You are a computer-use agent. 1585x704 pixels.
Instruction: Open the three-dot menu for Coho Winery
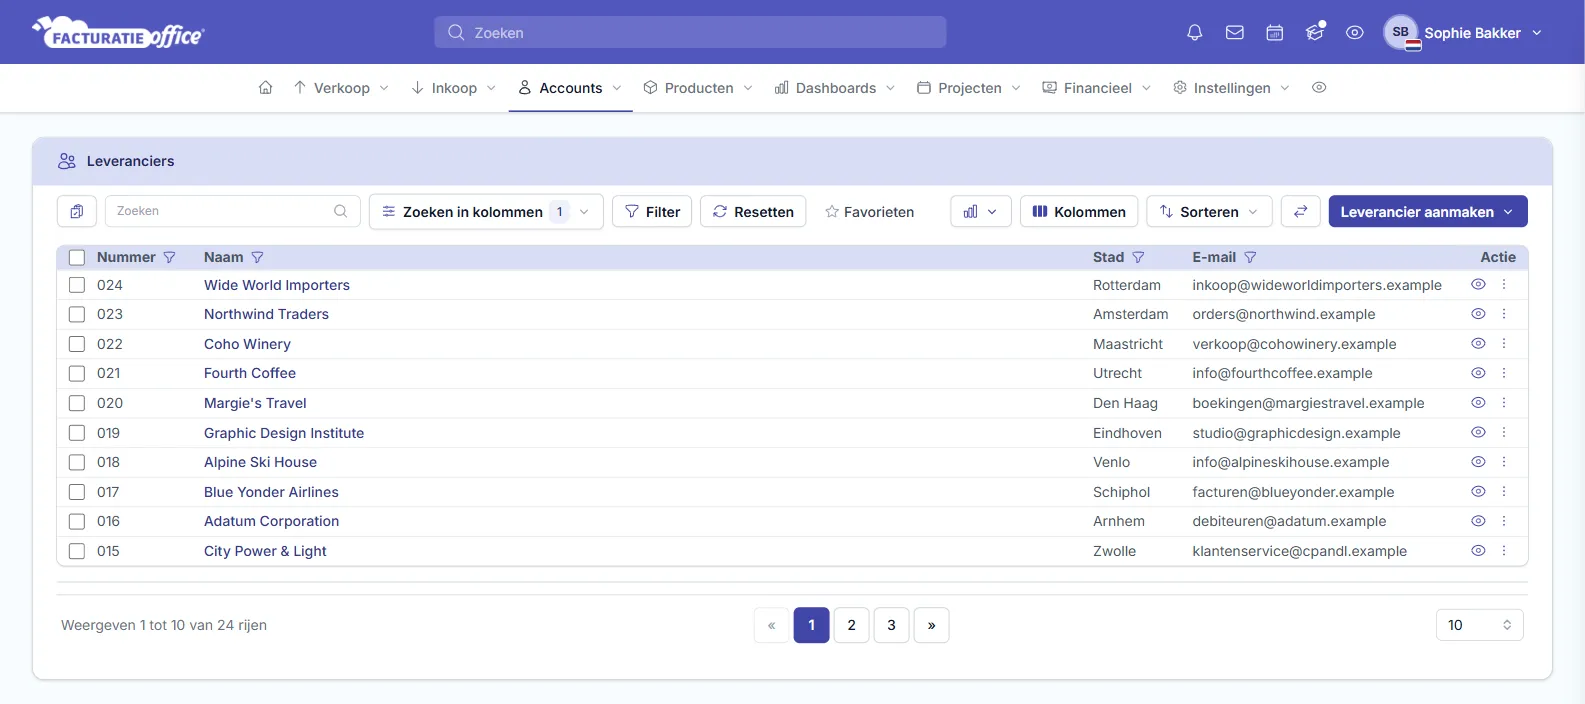point(1504,343)
